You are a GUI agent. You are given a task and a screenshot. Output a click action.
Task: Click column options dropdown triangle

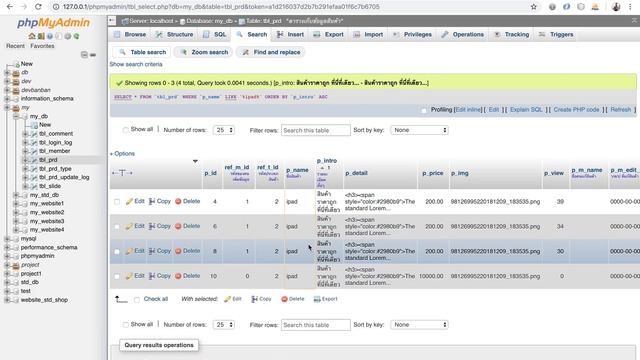click(195, 161)
